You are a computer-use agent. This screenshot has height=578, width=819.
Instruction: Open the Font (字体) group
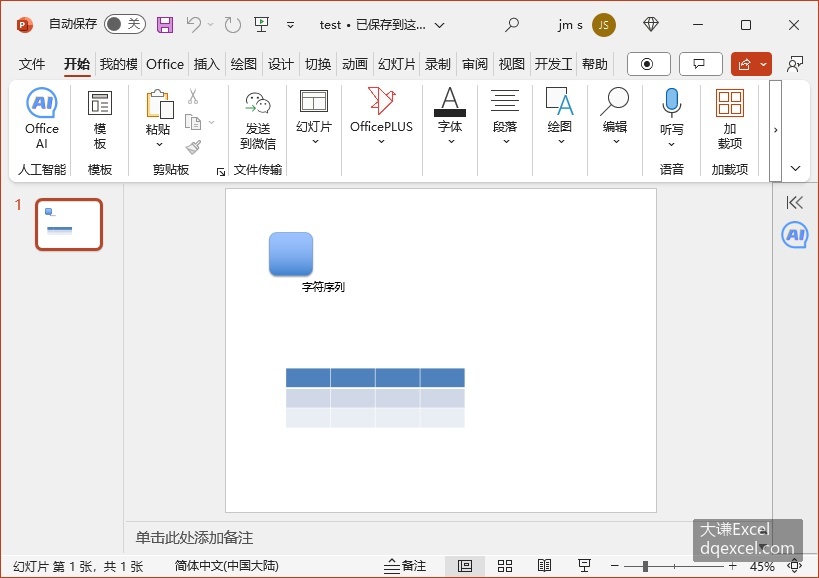(450, 116)
